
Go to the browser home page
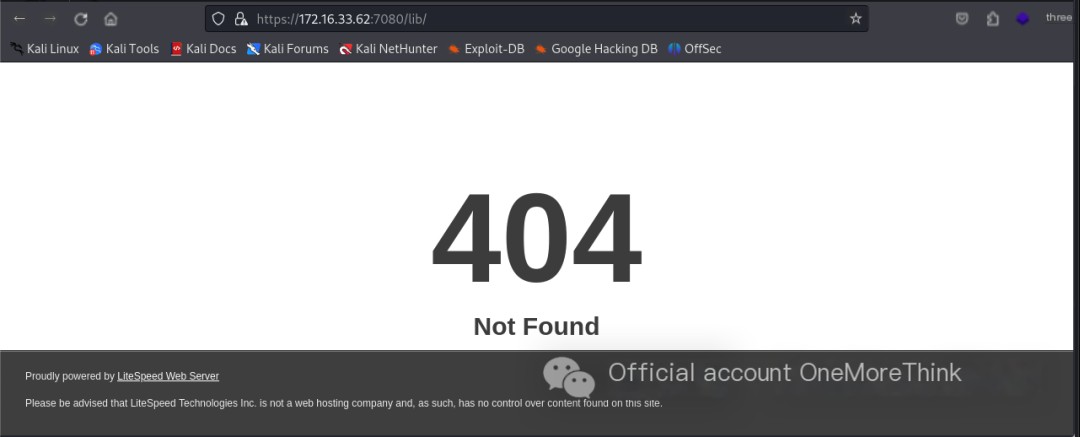tap(111, 19)
